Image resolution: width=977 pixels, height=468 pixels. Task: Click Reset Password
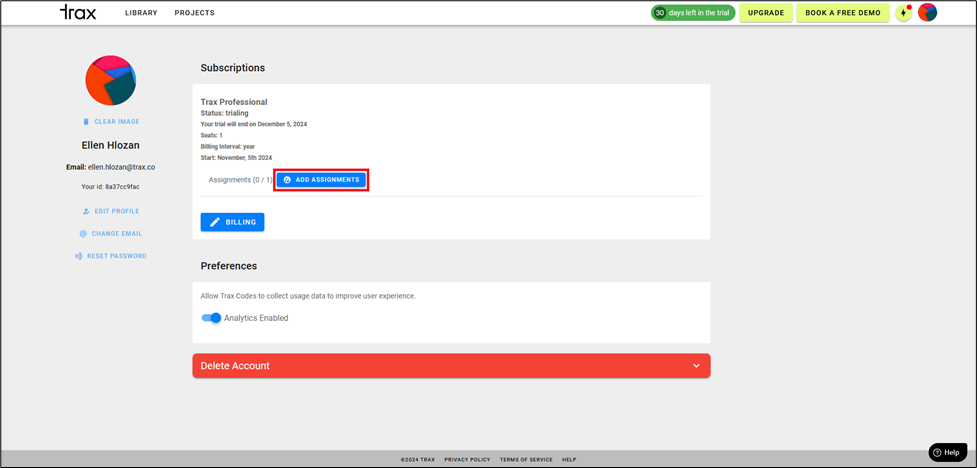(x=111, y=256)
